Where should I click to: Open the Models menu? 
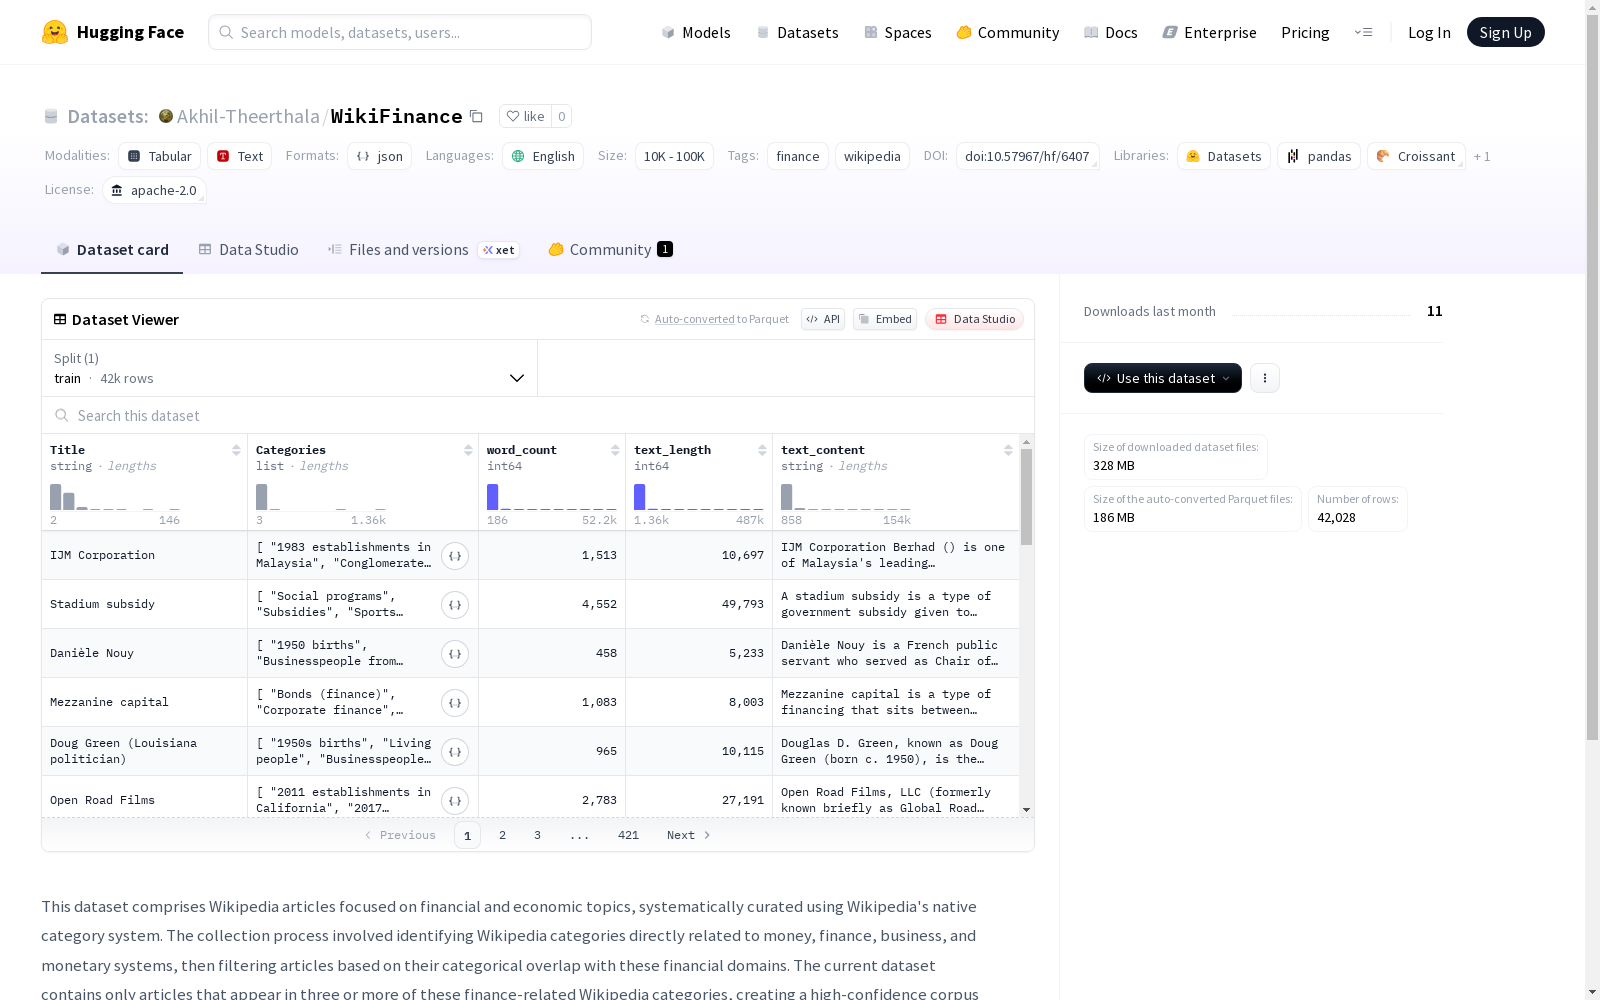[x=696, y=32]
